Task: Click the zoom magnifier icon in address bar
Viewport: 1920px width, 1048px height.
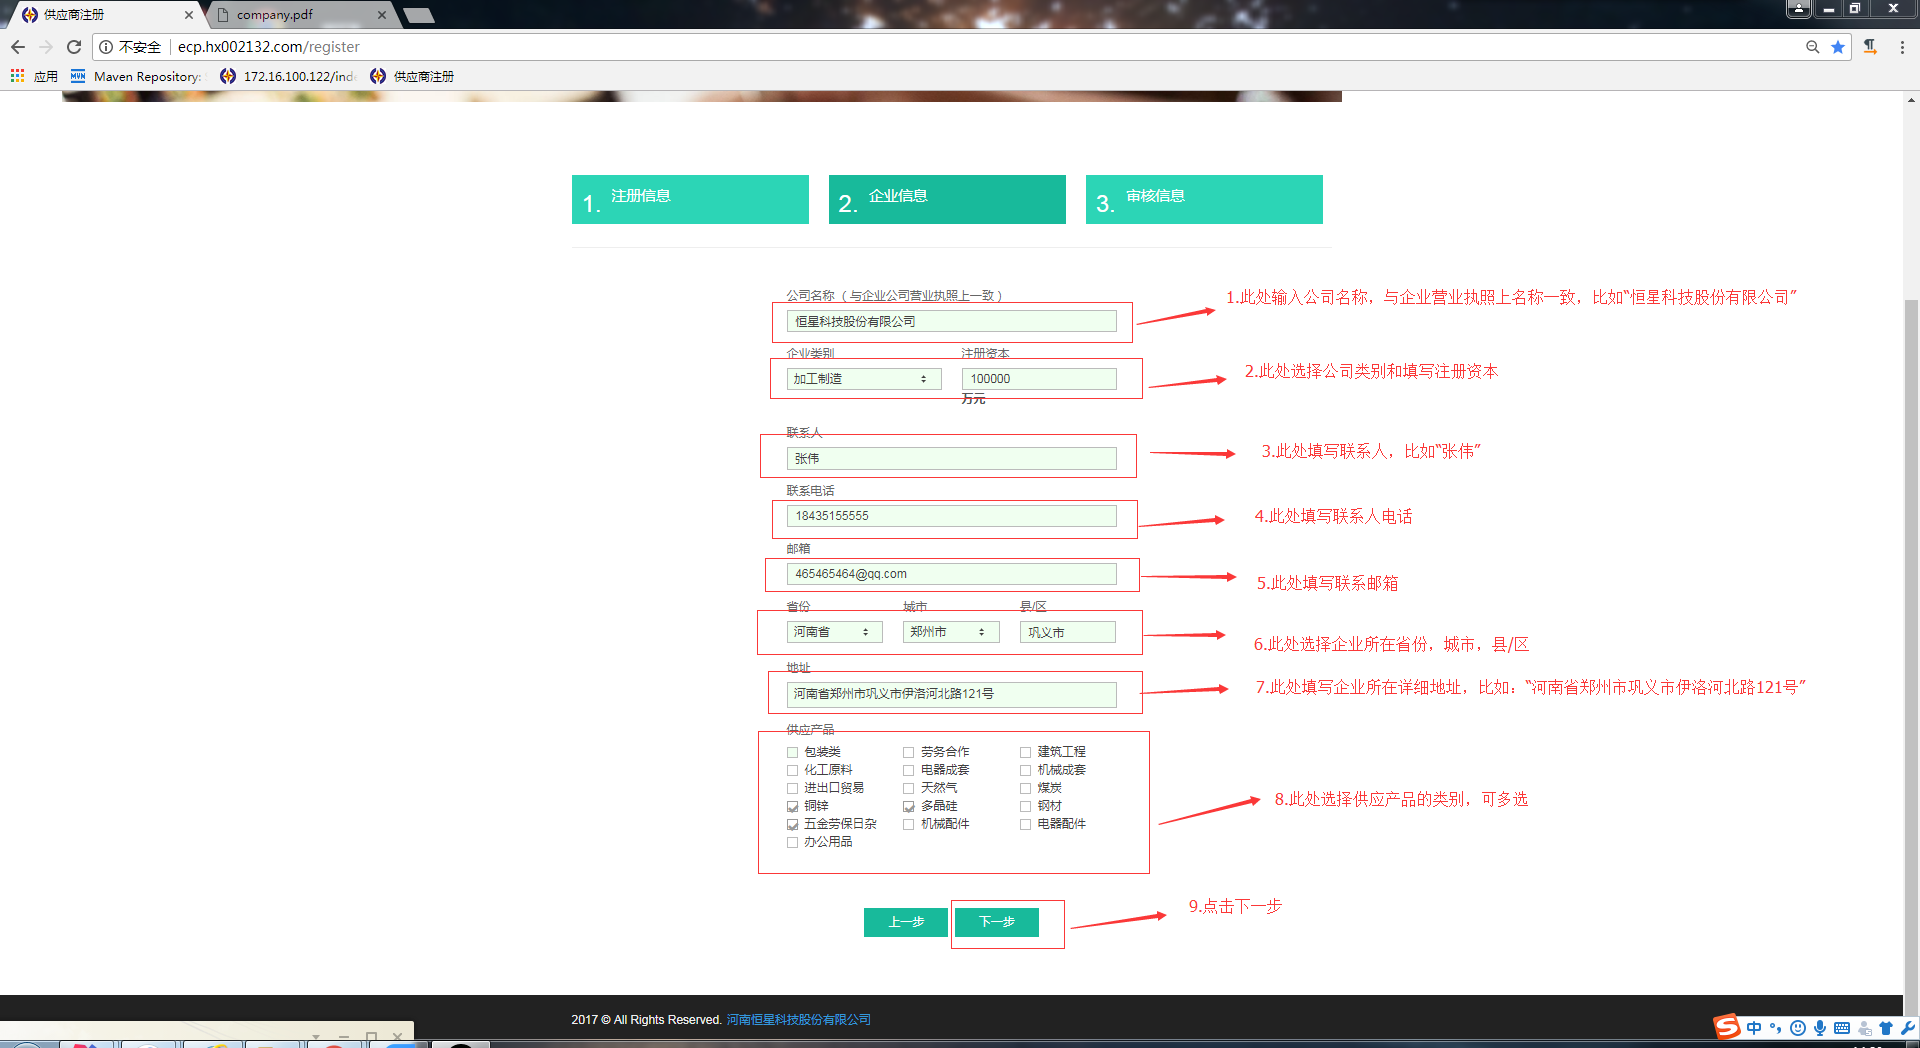Action: [x=1812, y=47]
